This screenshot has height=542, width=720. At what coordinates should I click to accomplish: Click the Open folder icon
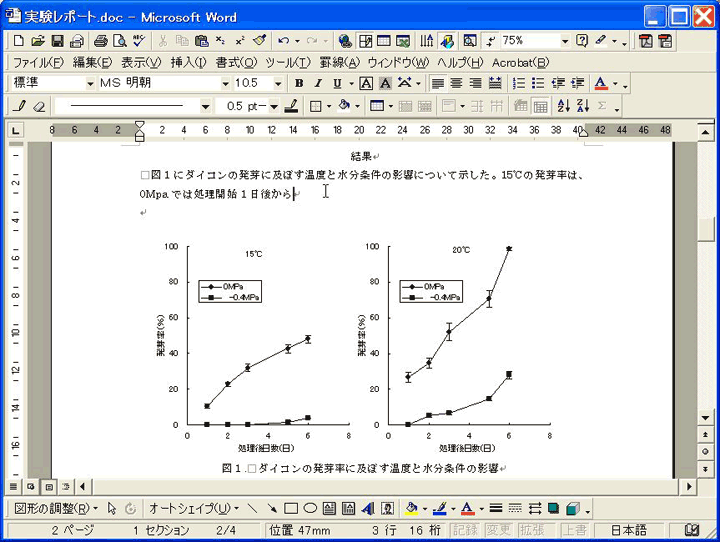point(38,41)
